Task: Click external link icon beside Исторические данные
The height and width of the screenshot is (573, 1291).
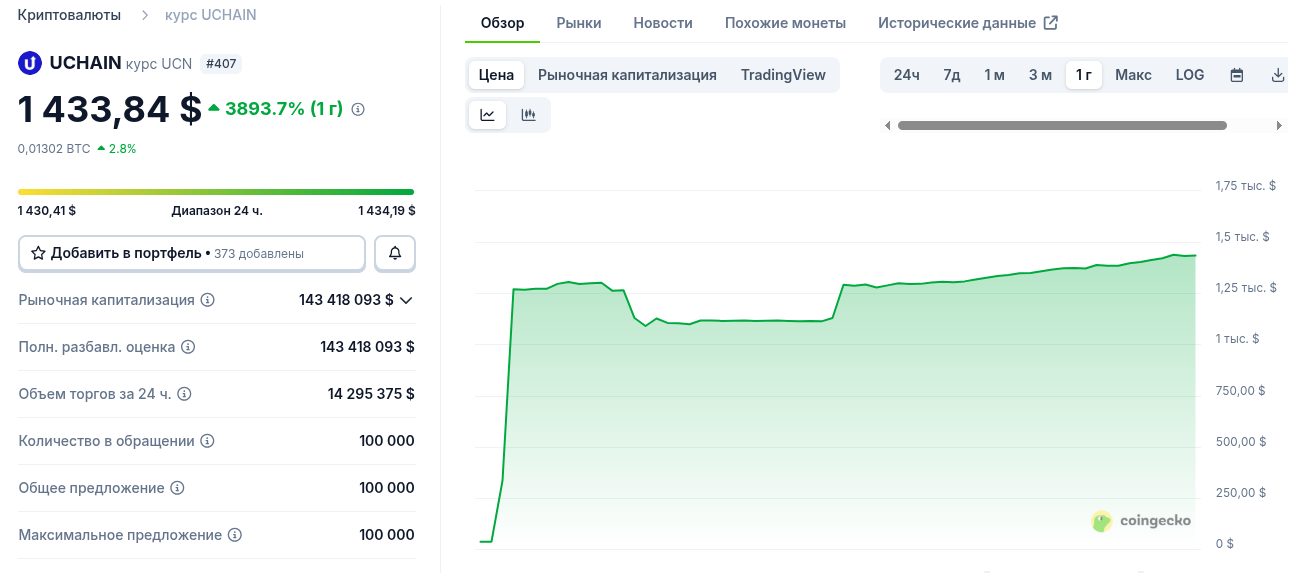Action: pyautogui.click(x=1051, y=23)
